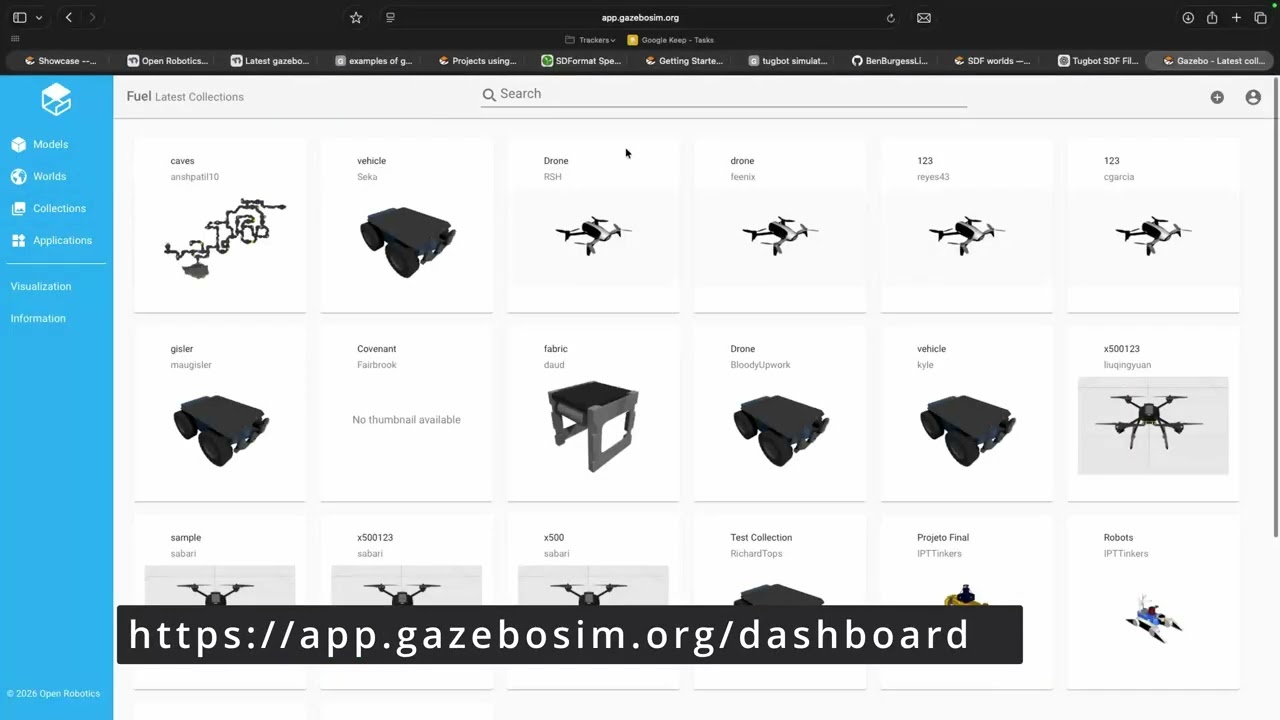Open the Google Keep - Tasks bookmark
The height and width of the screenshot is (720, 1280).
[670, 40]
